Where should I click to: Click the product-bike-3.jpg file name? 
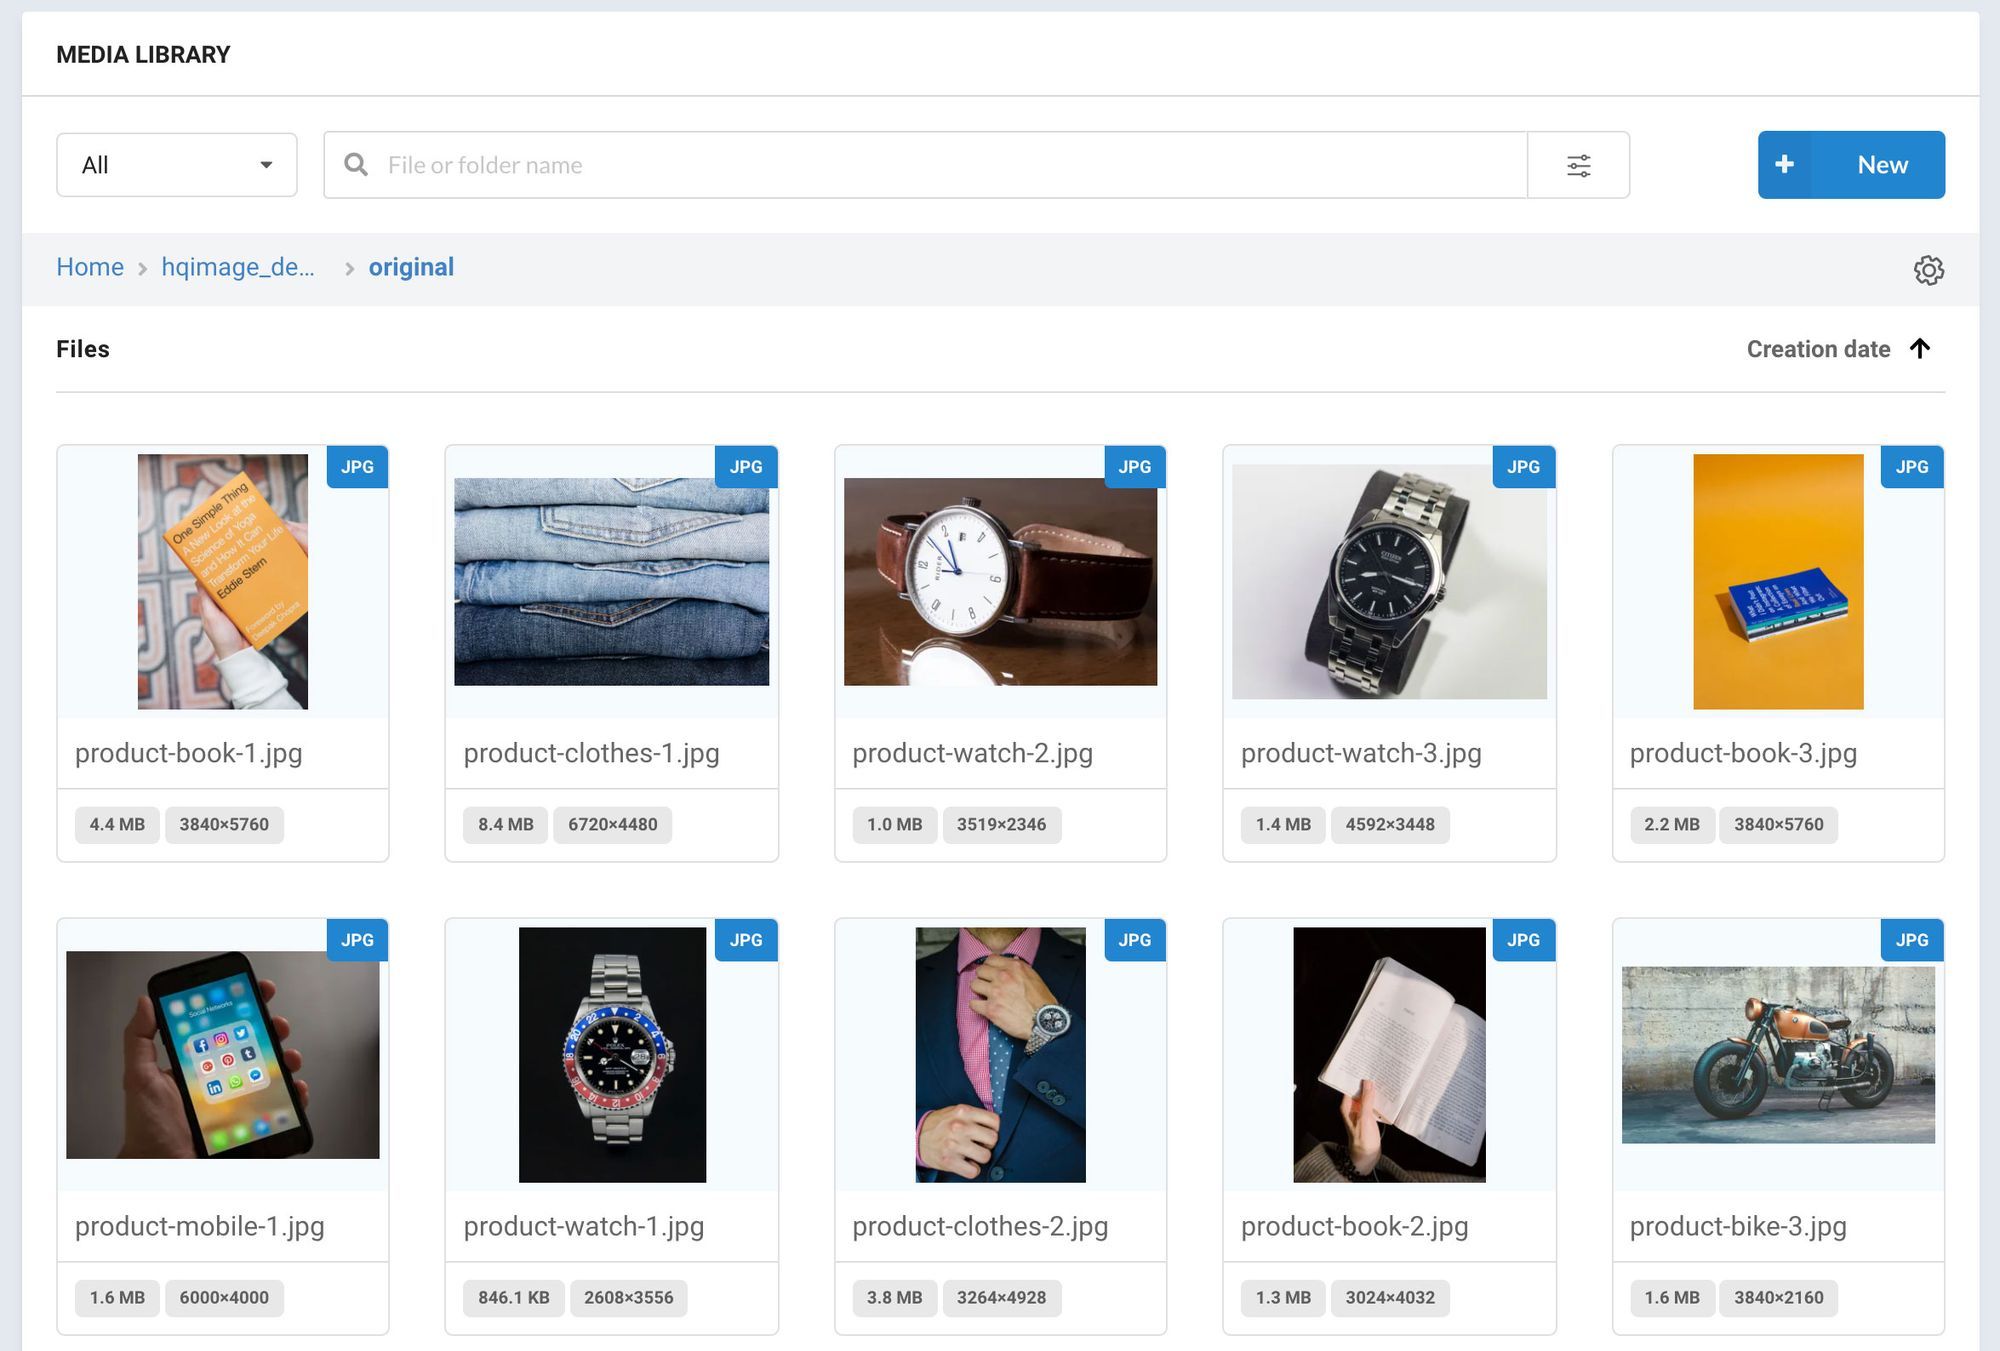point(1738,1226)
